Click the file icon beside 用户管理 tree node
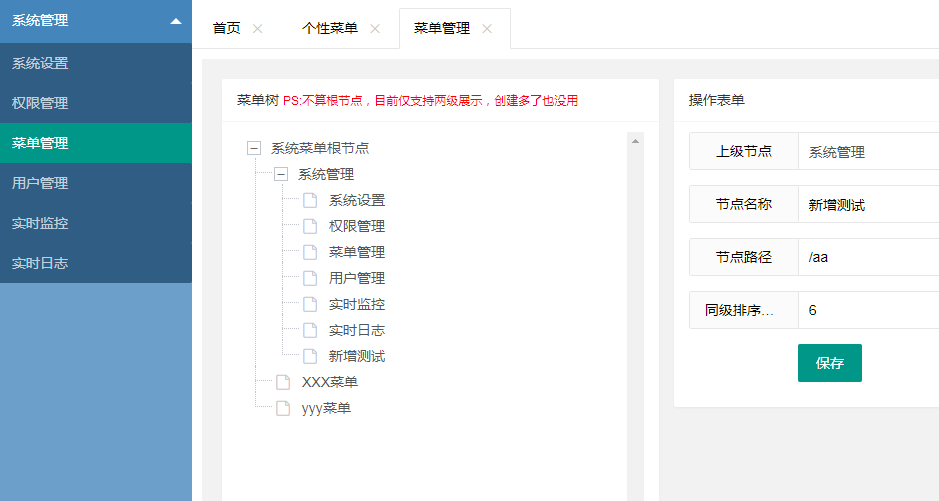Image resolution: width=939 pixels, height=501 pixels. [310, 278]
